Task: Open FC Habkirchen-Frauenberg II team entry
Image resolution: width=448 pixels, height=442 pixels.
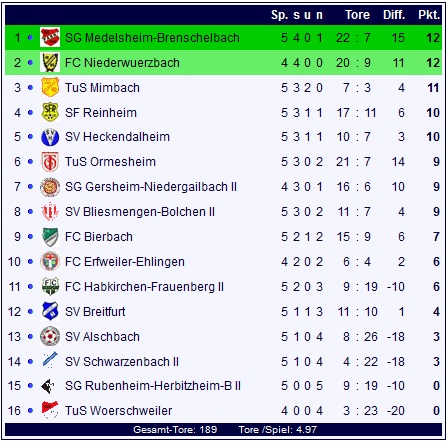Action: tap(144, 287)
